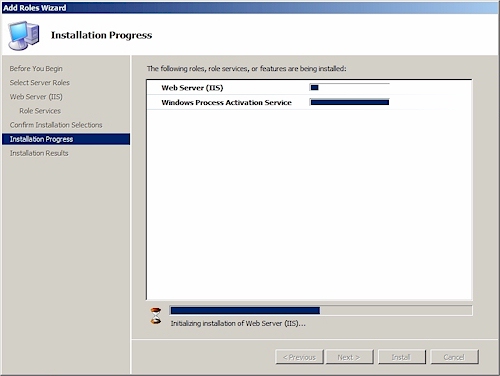Click the hourglass progress icon
The width and height of the screenshot is (500, 376).
[x=155, y=316]
